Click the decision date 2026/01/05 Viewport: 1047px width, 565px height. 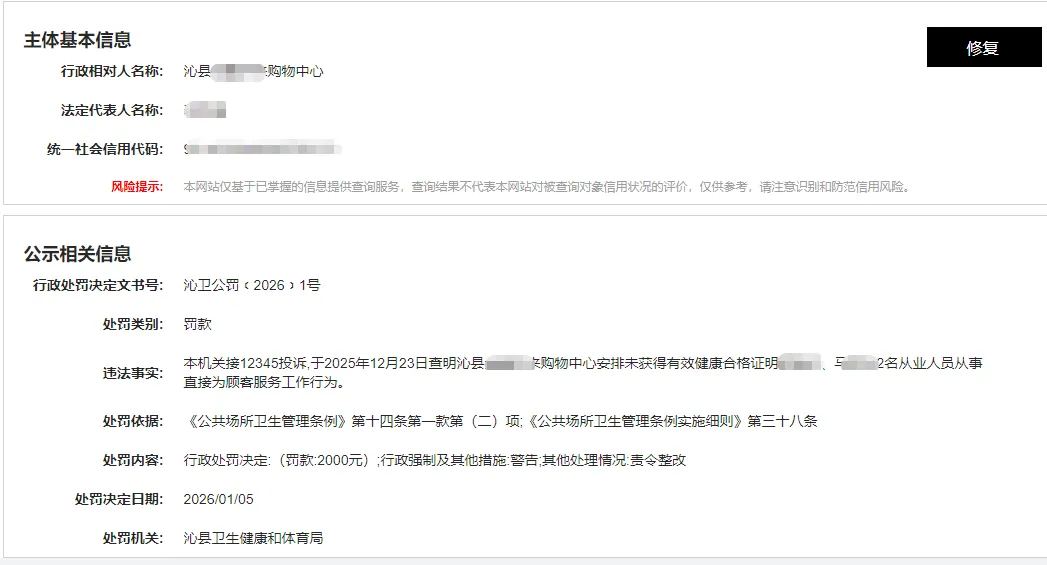[x=218, y=499]
